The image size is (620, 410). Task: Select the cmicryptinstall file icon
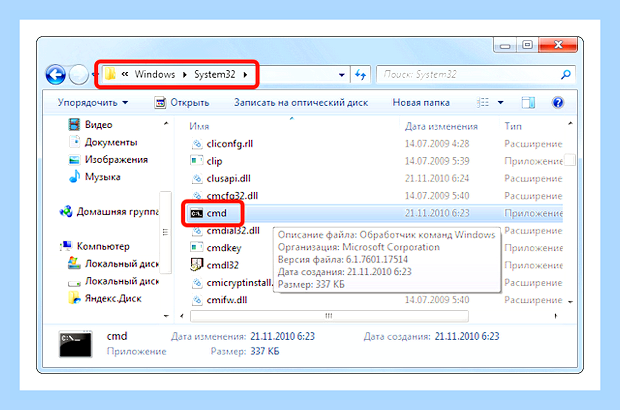tap(197, 283)
